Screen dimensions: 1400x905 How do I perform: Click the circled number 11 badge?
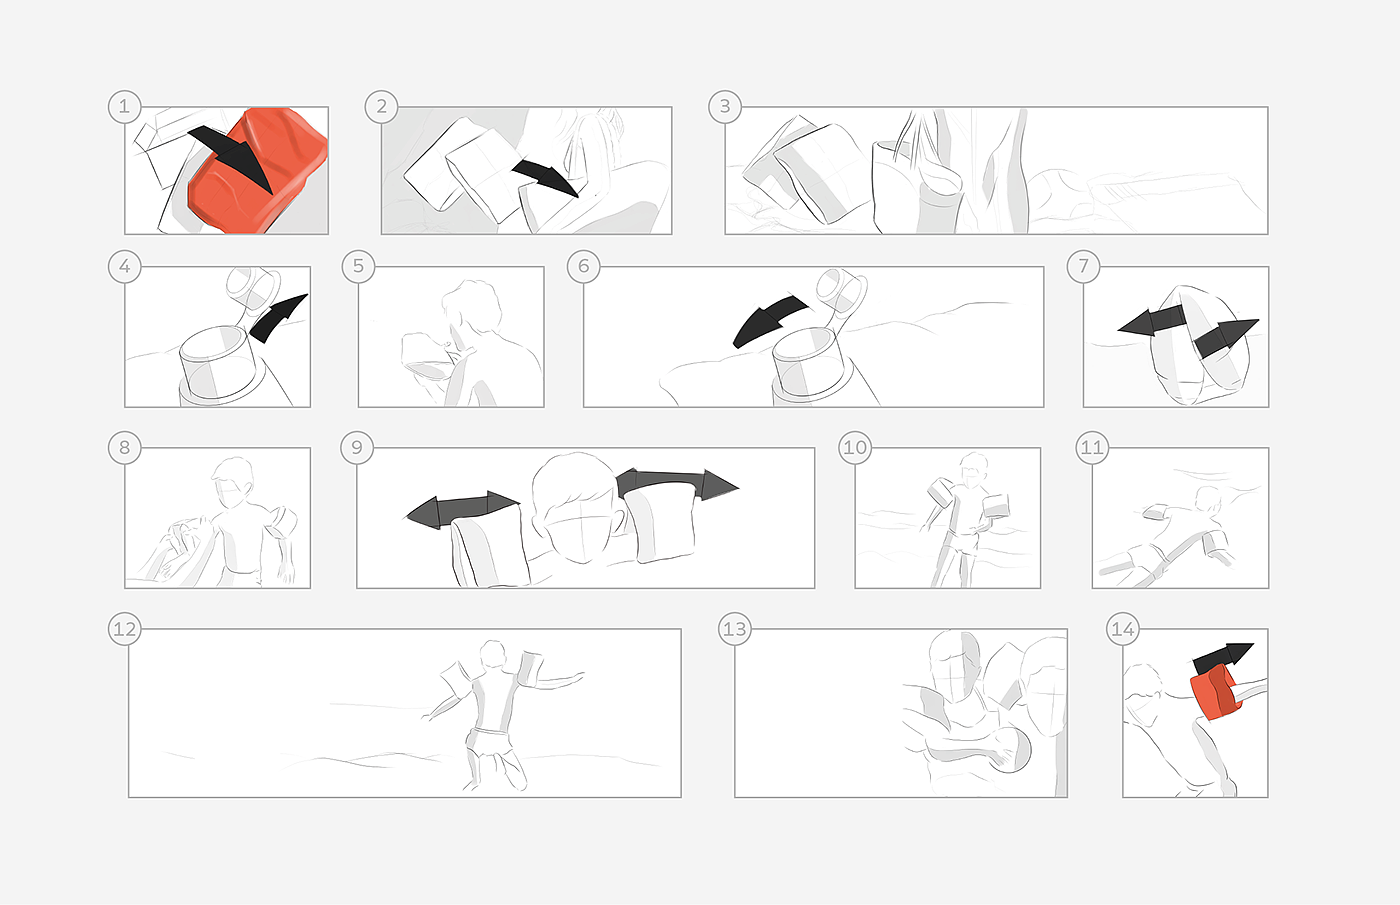[1092, 447]
